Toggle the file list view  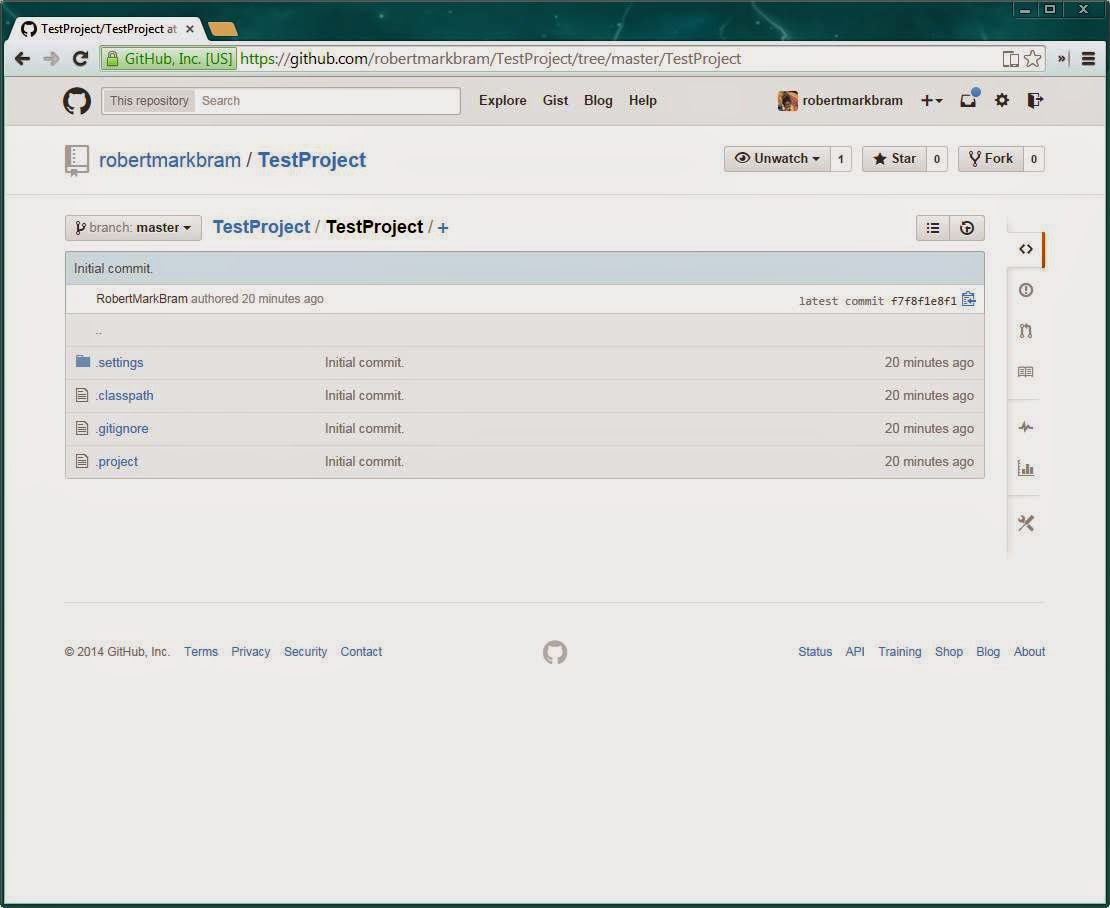pos(932,227)
